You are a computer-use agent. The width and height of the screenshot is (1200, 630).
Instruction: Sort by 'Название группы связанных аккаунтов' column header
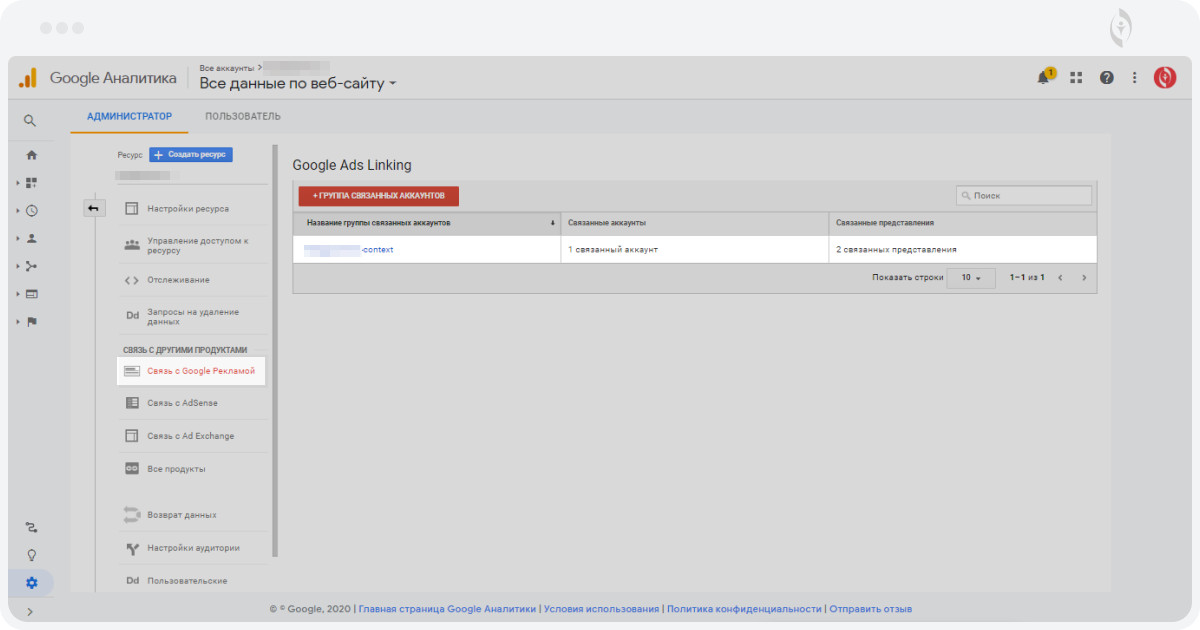(x=378, y=223)
